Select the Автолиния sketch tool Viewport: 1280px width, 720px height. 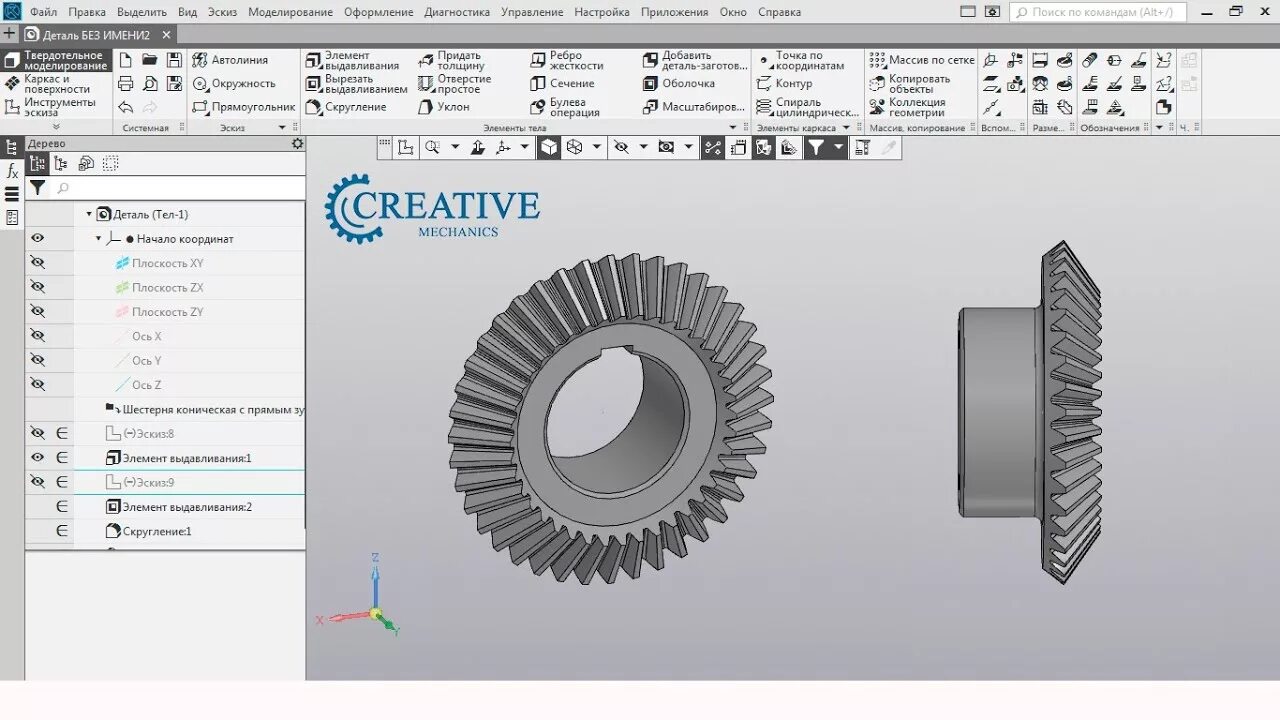[x=230, y=60]
